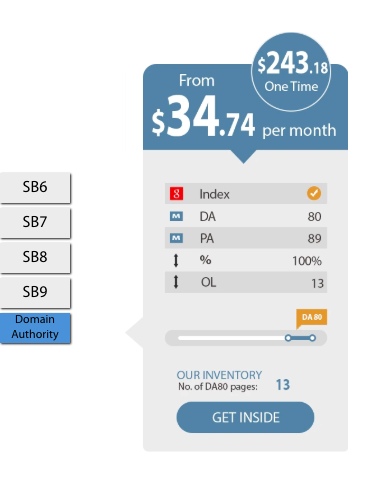The width and height of the screenshot is (387, 482).
Task: Select the SB6 tab
Action: [x=35, y=187]
